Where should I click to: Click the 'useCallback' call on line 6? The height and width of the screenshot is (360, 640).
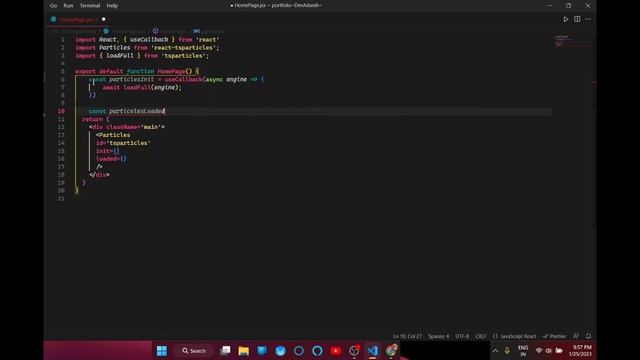[183, 79]
